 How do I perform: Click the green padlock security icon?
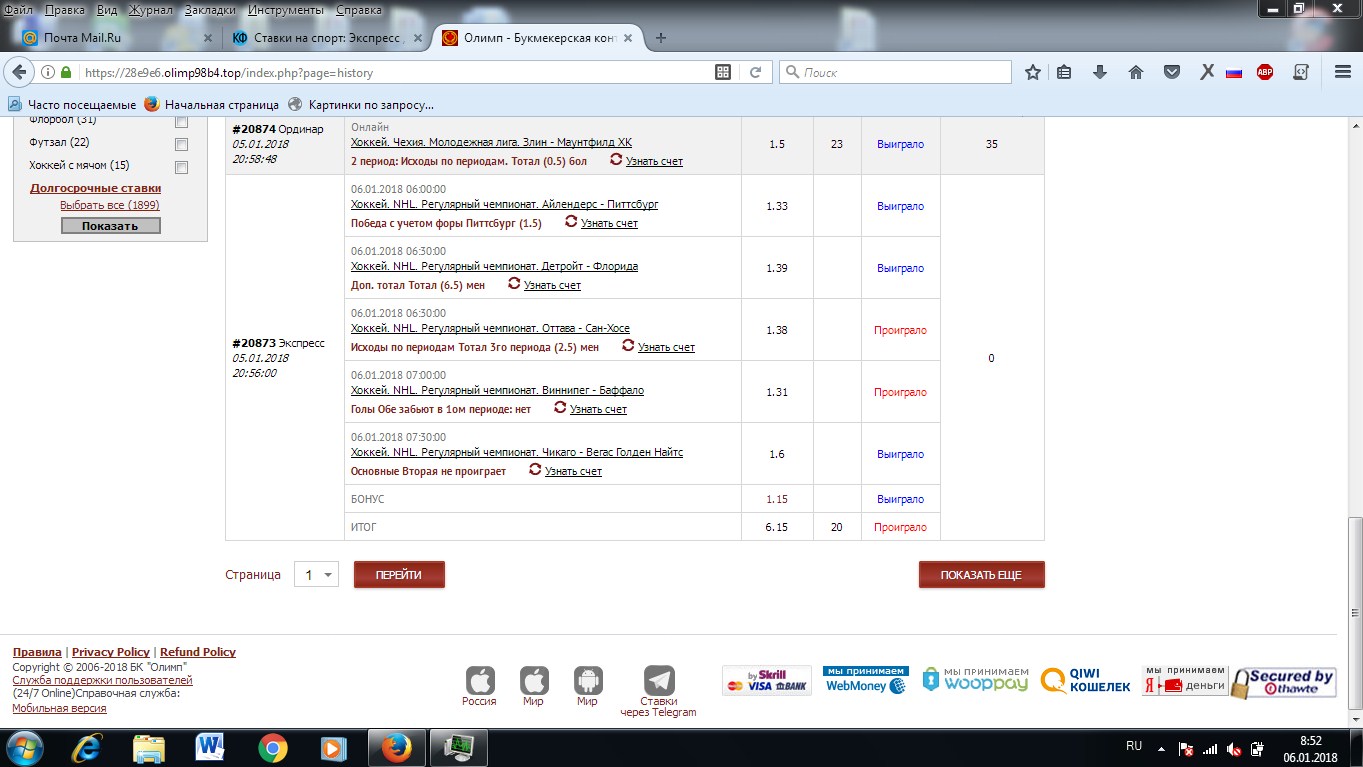click(66, 72)
